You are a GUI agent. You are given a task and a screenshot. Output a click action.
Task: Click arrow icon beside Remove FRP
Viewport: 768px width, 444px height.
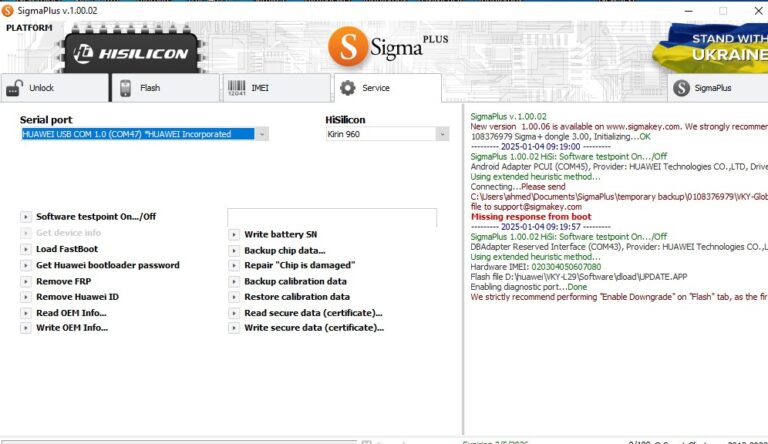pos(25,281)
